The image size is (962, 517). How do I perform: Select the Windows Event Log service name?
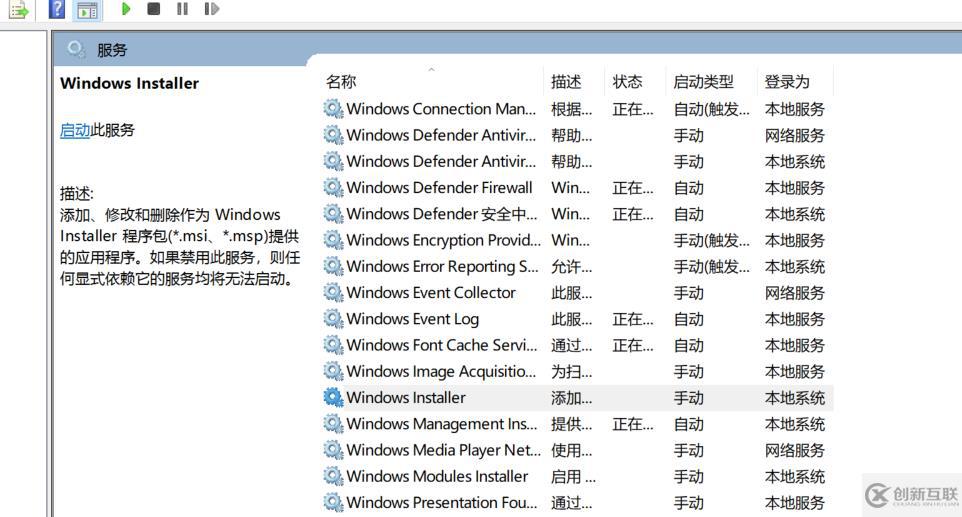[413, 319]
